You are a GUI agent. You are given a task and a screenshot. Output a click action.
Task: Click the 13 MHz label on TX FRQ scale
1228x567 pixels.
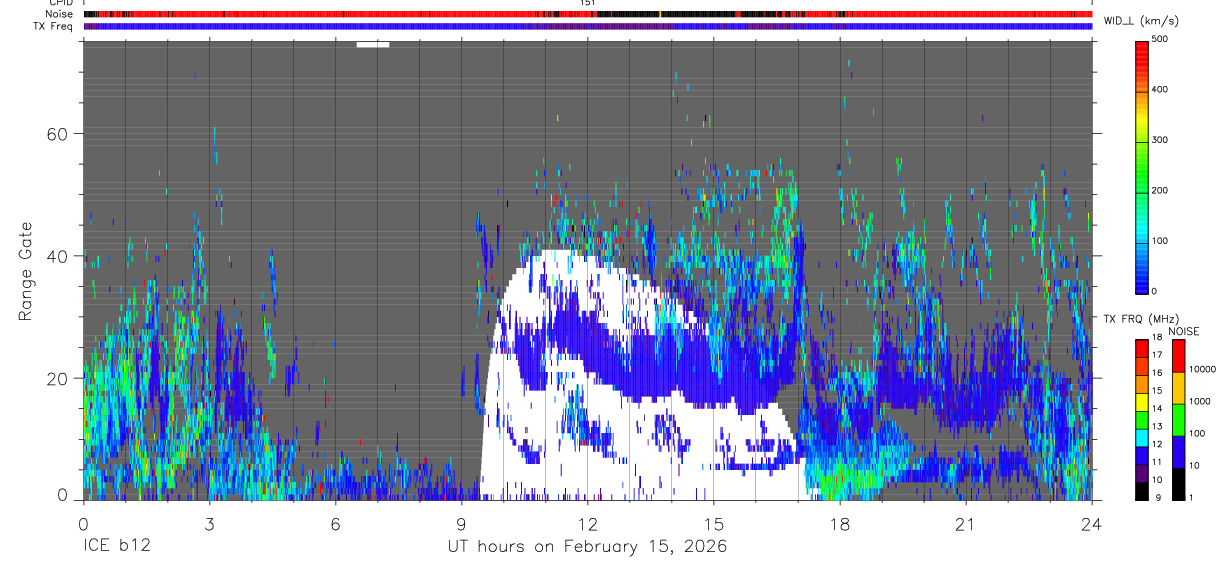[x=1157, y=426]
